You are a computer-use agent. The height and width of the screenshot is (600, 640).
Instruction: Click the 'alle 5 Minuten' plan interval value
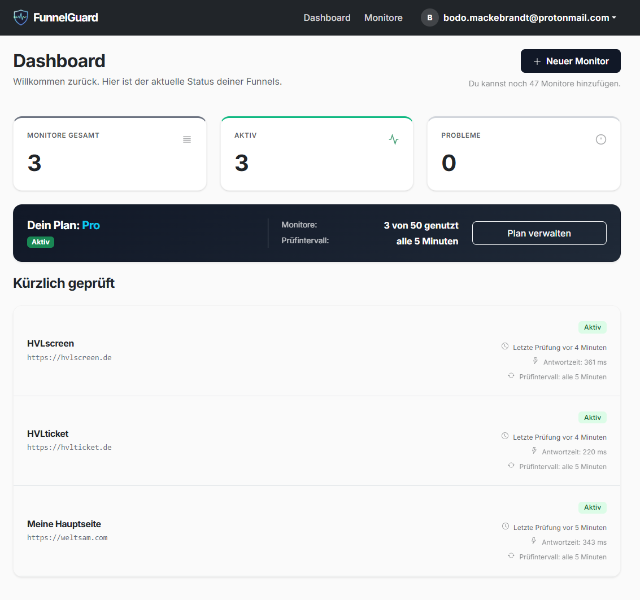click(x=427, y=241)
